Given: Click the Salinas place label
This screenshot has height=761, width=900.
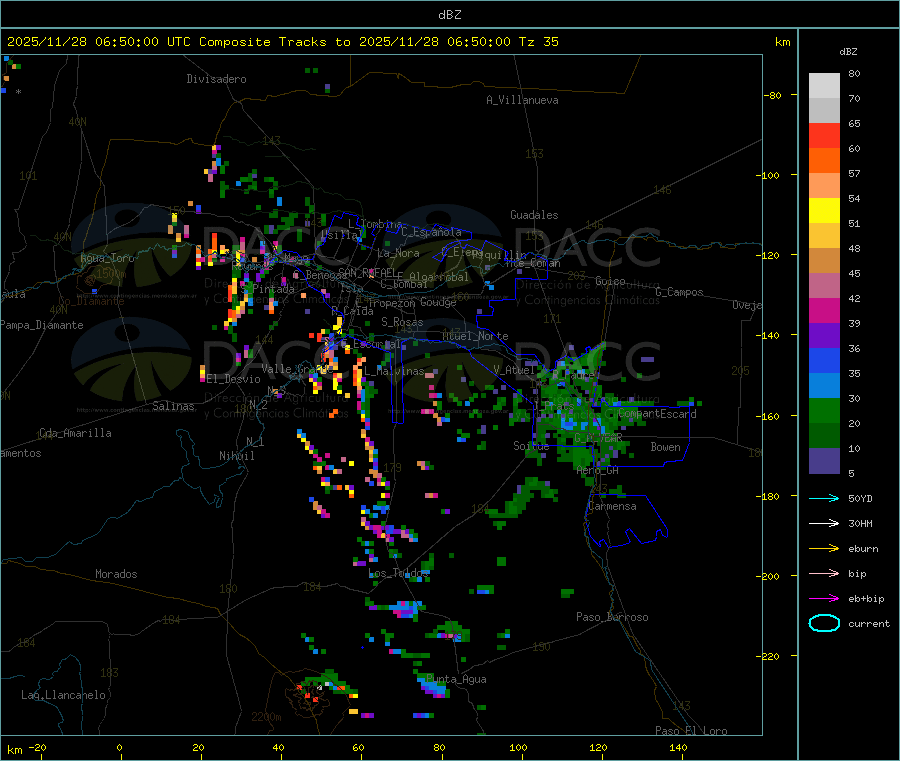Looking at the screenshot, I should 173,406.
